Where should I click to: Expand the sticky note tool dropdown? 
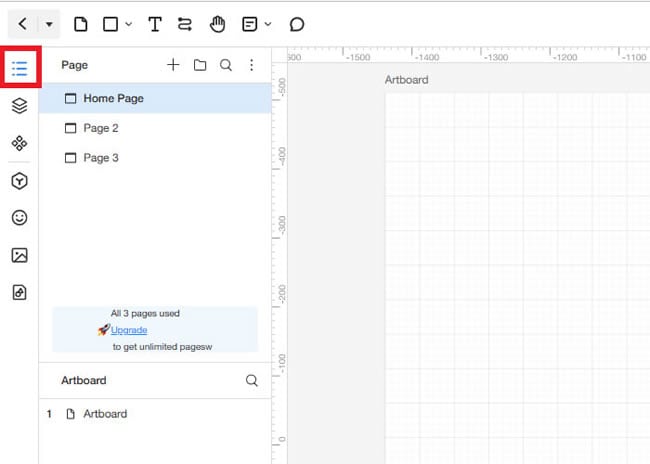[x=268, y=24]
